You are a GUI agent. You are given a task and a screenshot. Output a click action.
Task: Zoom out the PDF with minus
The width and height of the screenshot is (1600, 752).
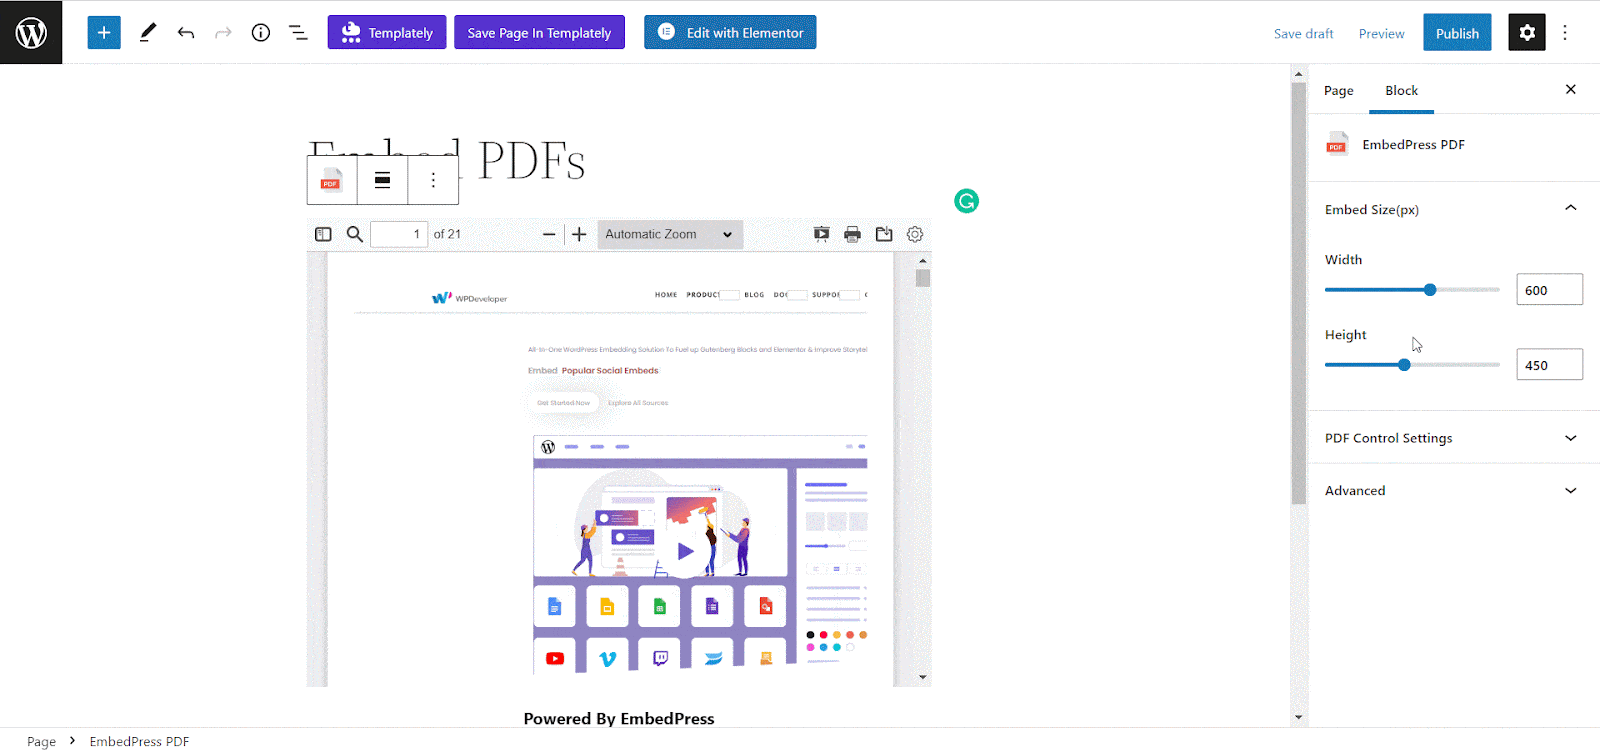click(549, 234)
